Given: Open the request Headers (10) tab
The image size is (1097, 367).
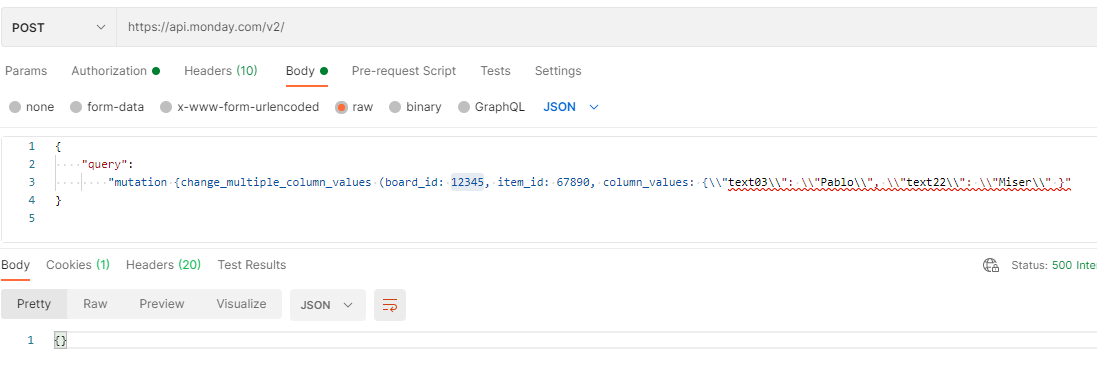Looking at the screenshot, I should point(221,71).
